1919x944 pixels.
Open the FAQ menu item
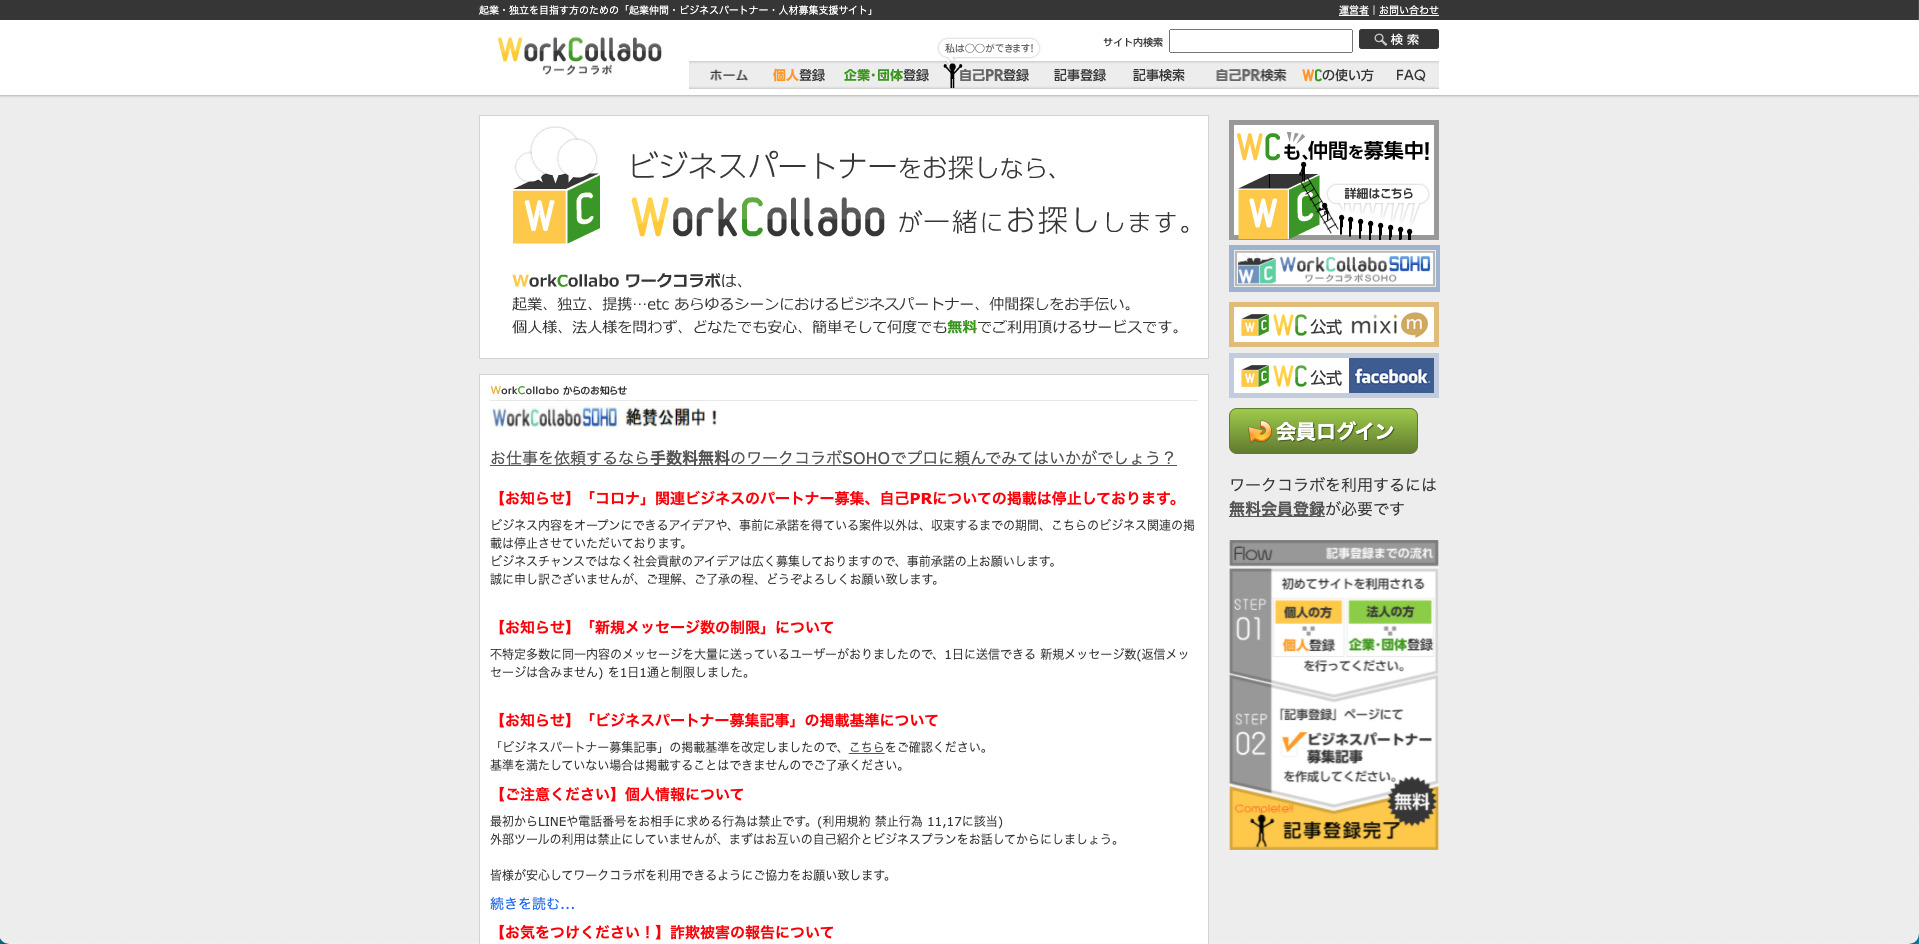tap(1410, 75)
